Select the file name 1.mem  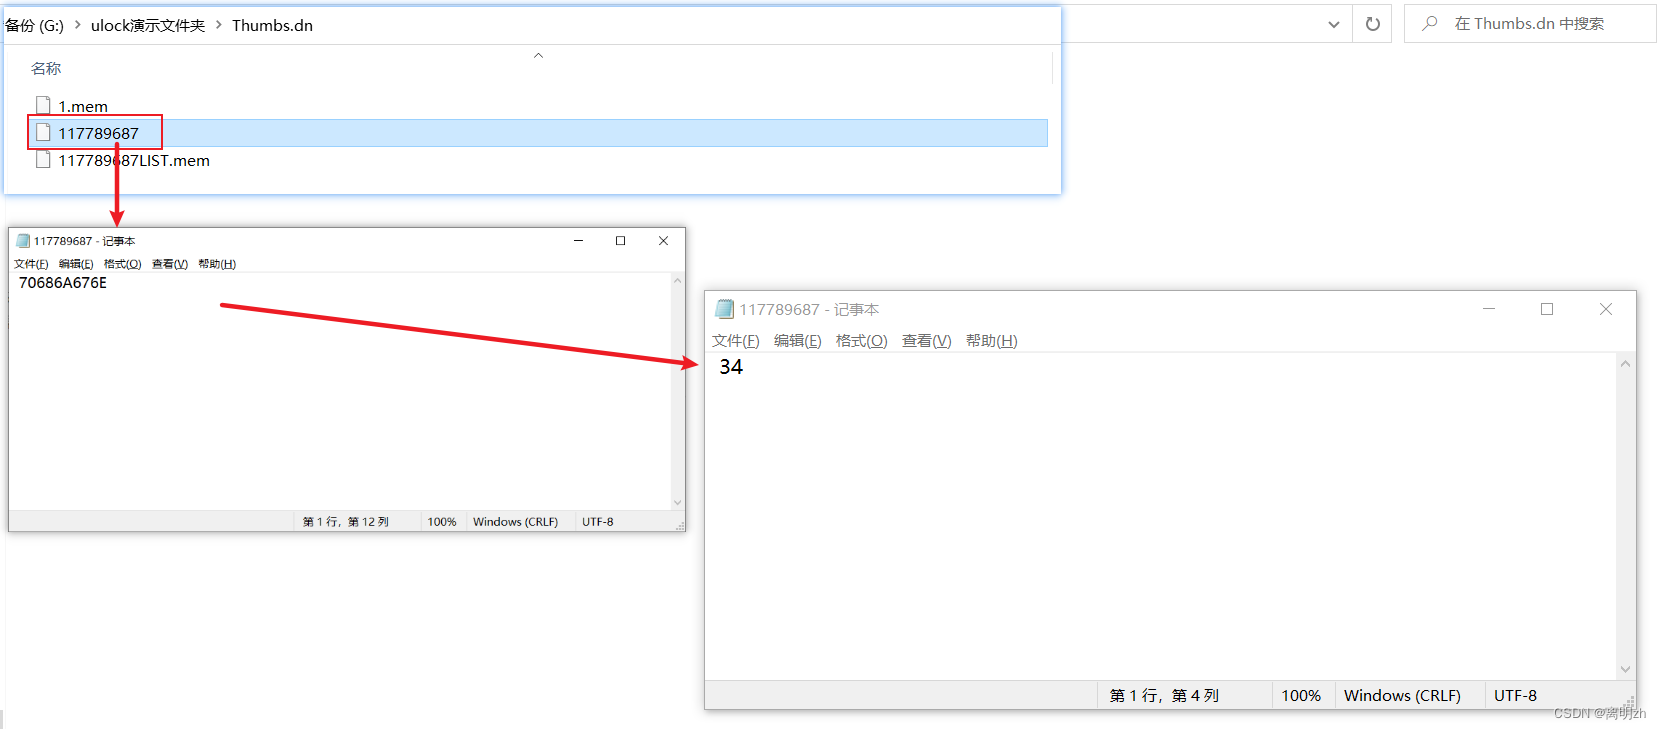pos(83,106)
